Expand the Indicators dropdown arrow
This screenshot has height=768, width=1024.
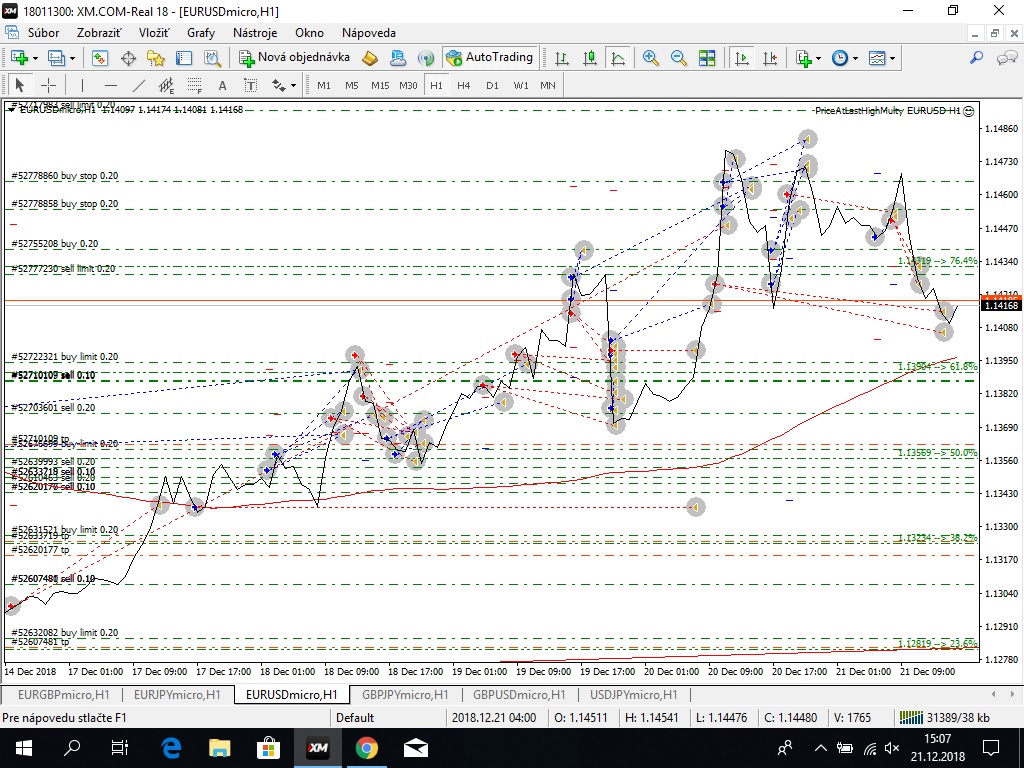pyautogui.click(x=818, y=58)
